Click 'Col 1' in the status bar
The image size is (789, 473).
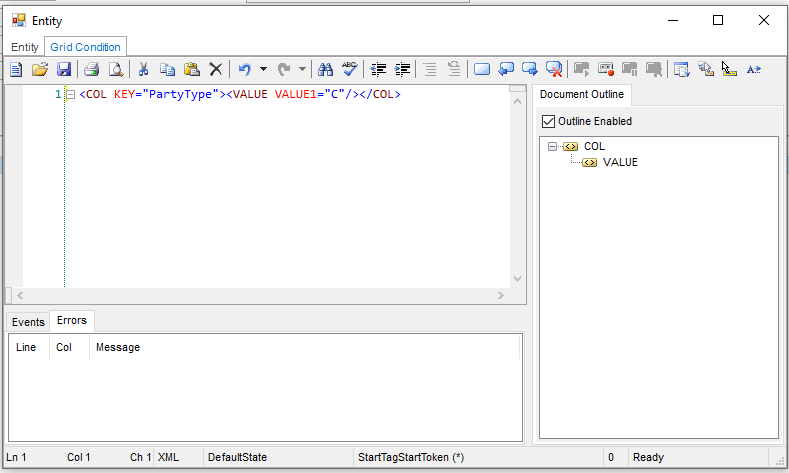78,457
